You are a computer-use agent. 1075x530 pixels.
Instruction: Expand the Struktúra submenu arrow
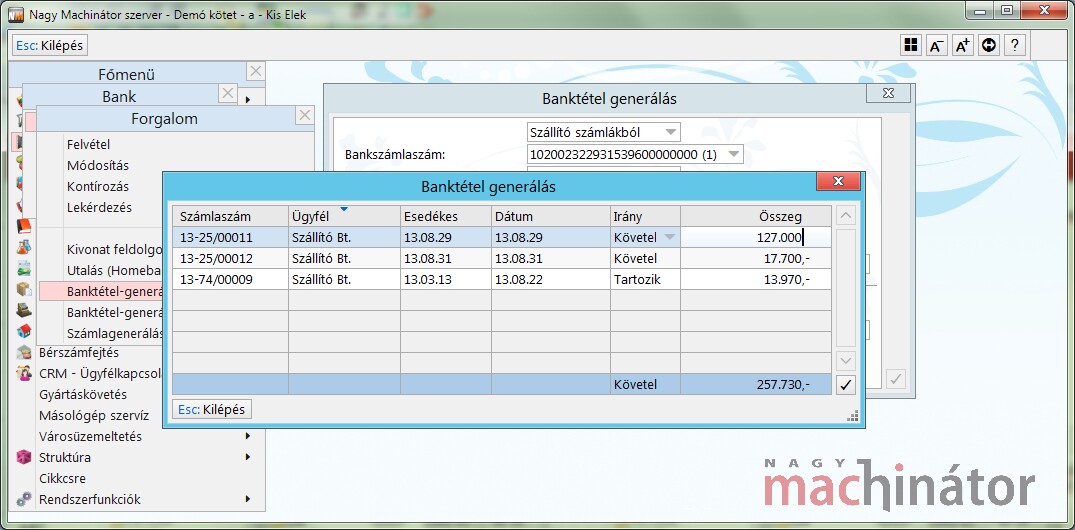tap(247, 457)
